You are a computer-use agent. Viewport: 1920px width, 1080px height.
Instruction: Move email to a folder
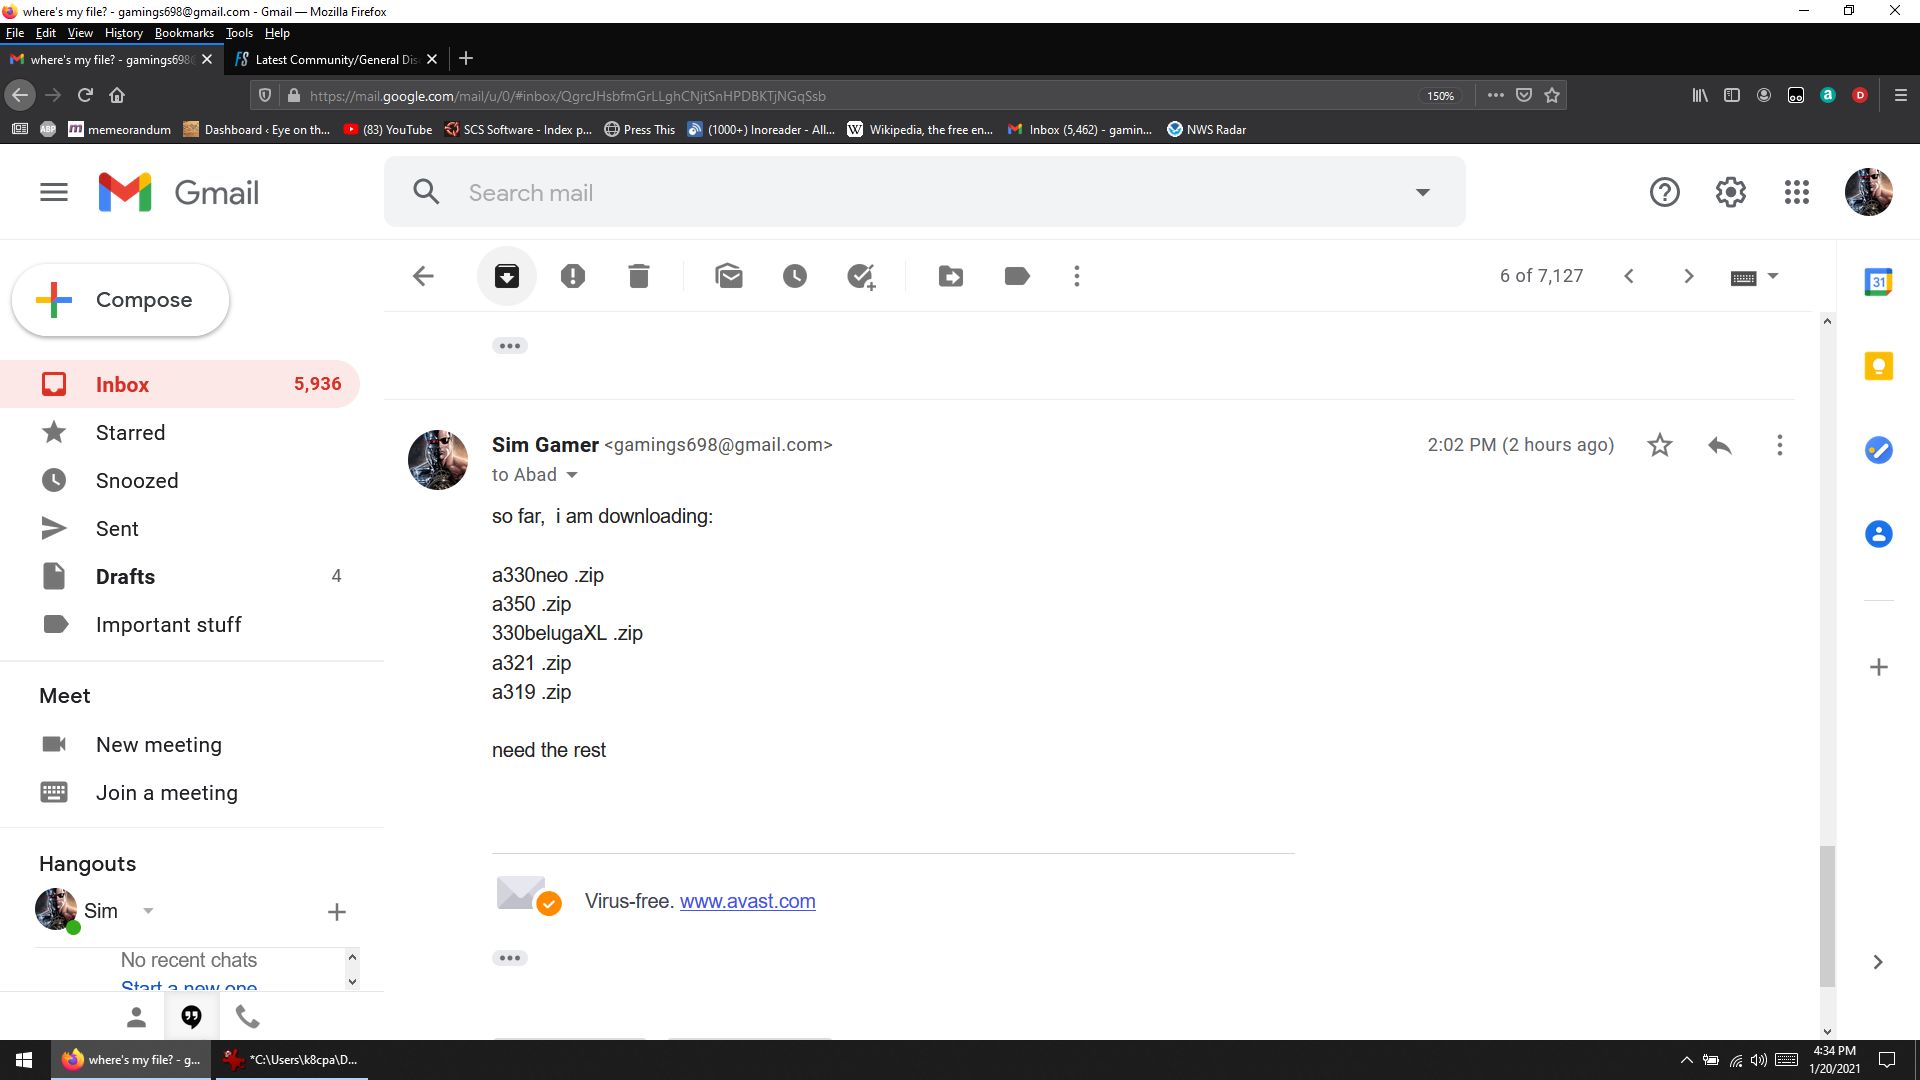pyautogui.click(x=951, y=276)
